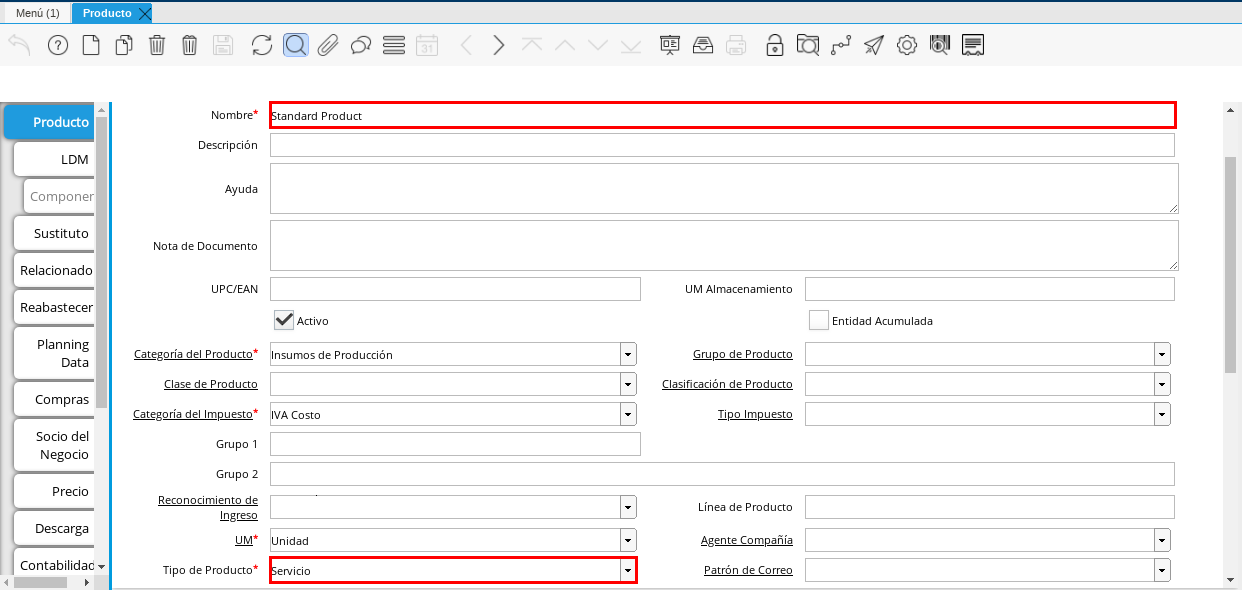The image size is (1242, 590).
Task: Jump to first record icon
Action: click(532, 45)
